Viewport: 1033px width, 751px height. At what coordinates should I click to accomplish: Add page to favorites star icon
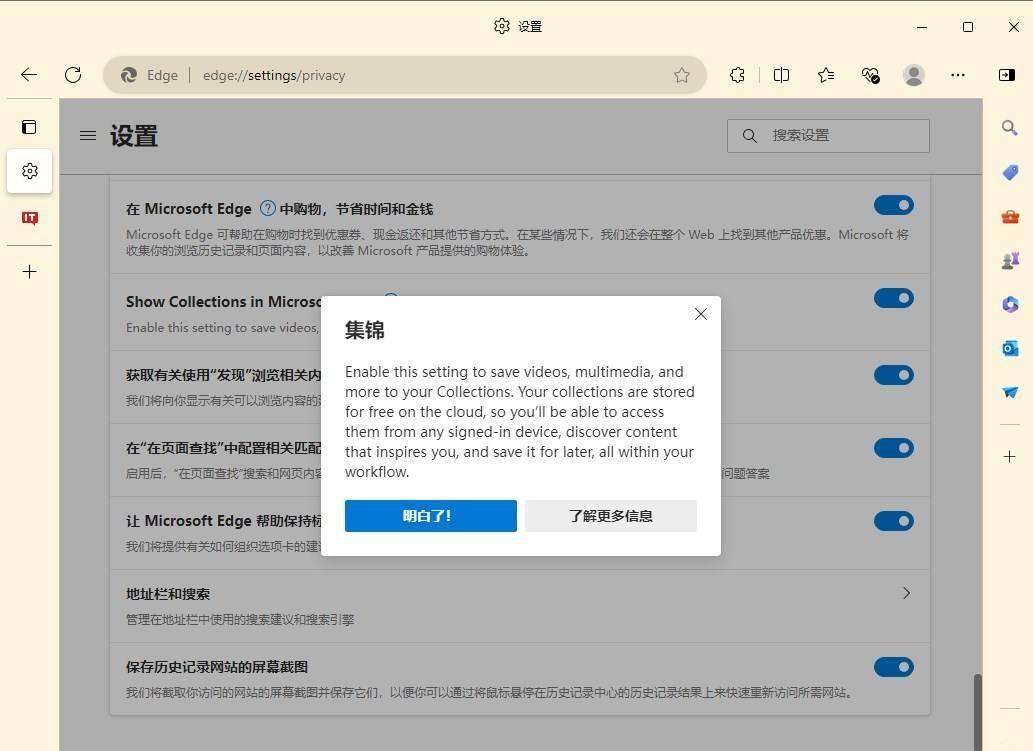(682, 75)
